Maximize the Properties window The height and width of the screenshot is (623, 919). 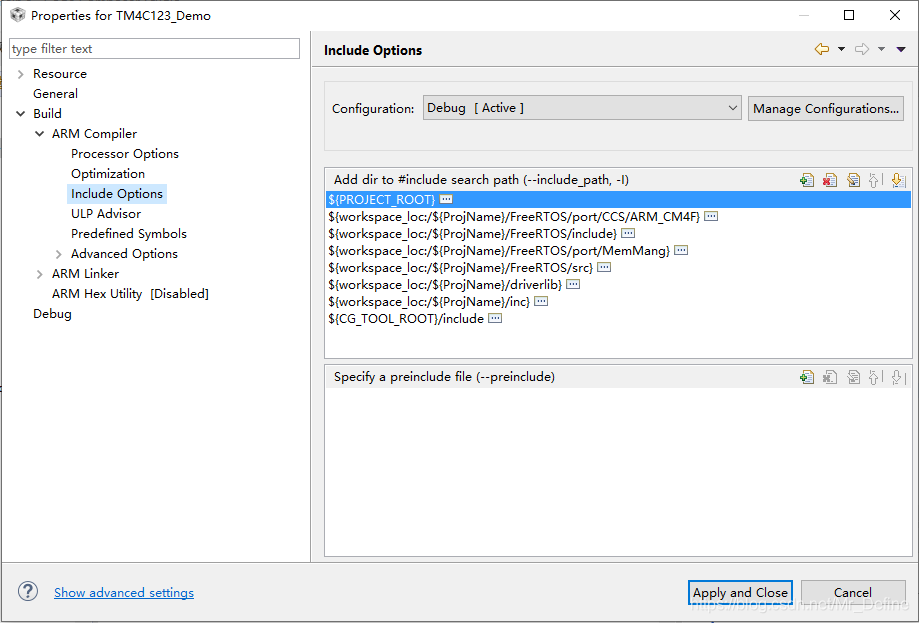pos(849,15)
